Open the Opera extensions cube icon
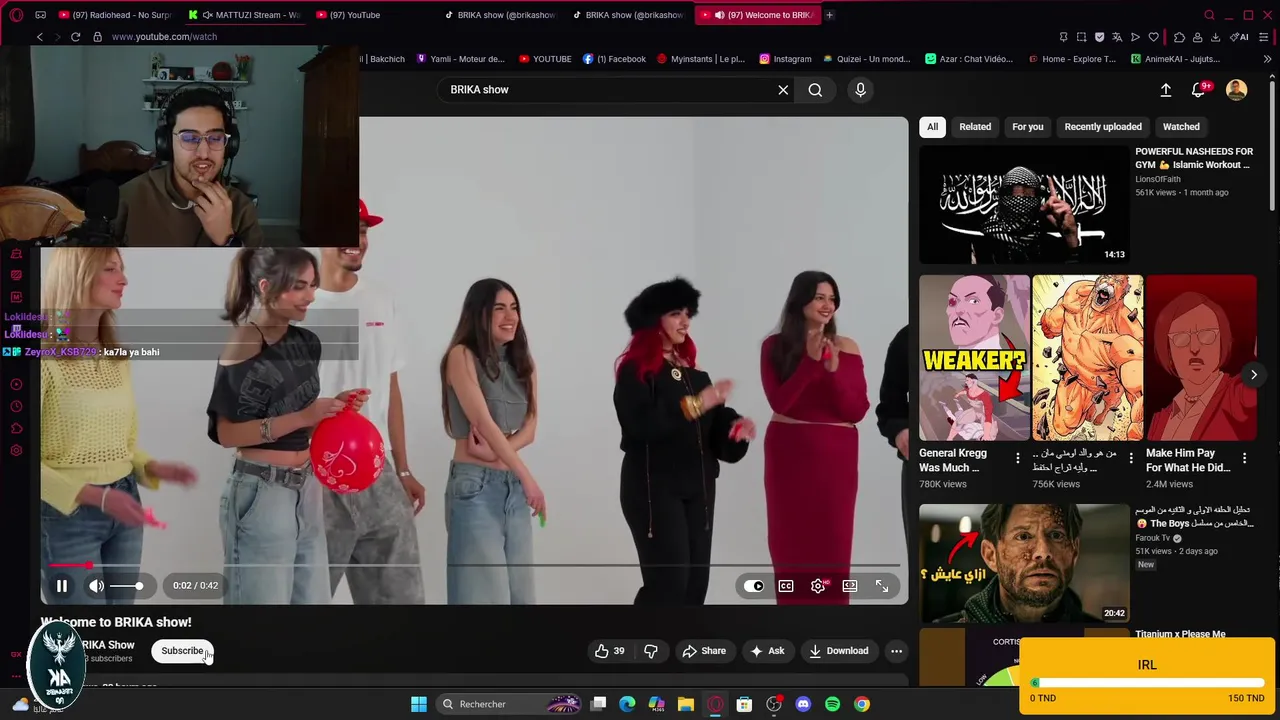Image resolution: width=1280 pixels, height=720 pixels. coord(1179,37)
